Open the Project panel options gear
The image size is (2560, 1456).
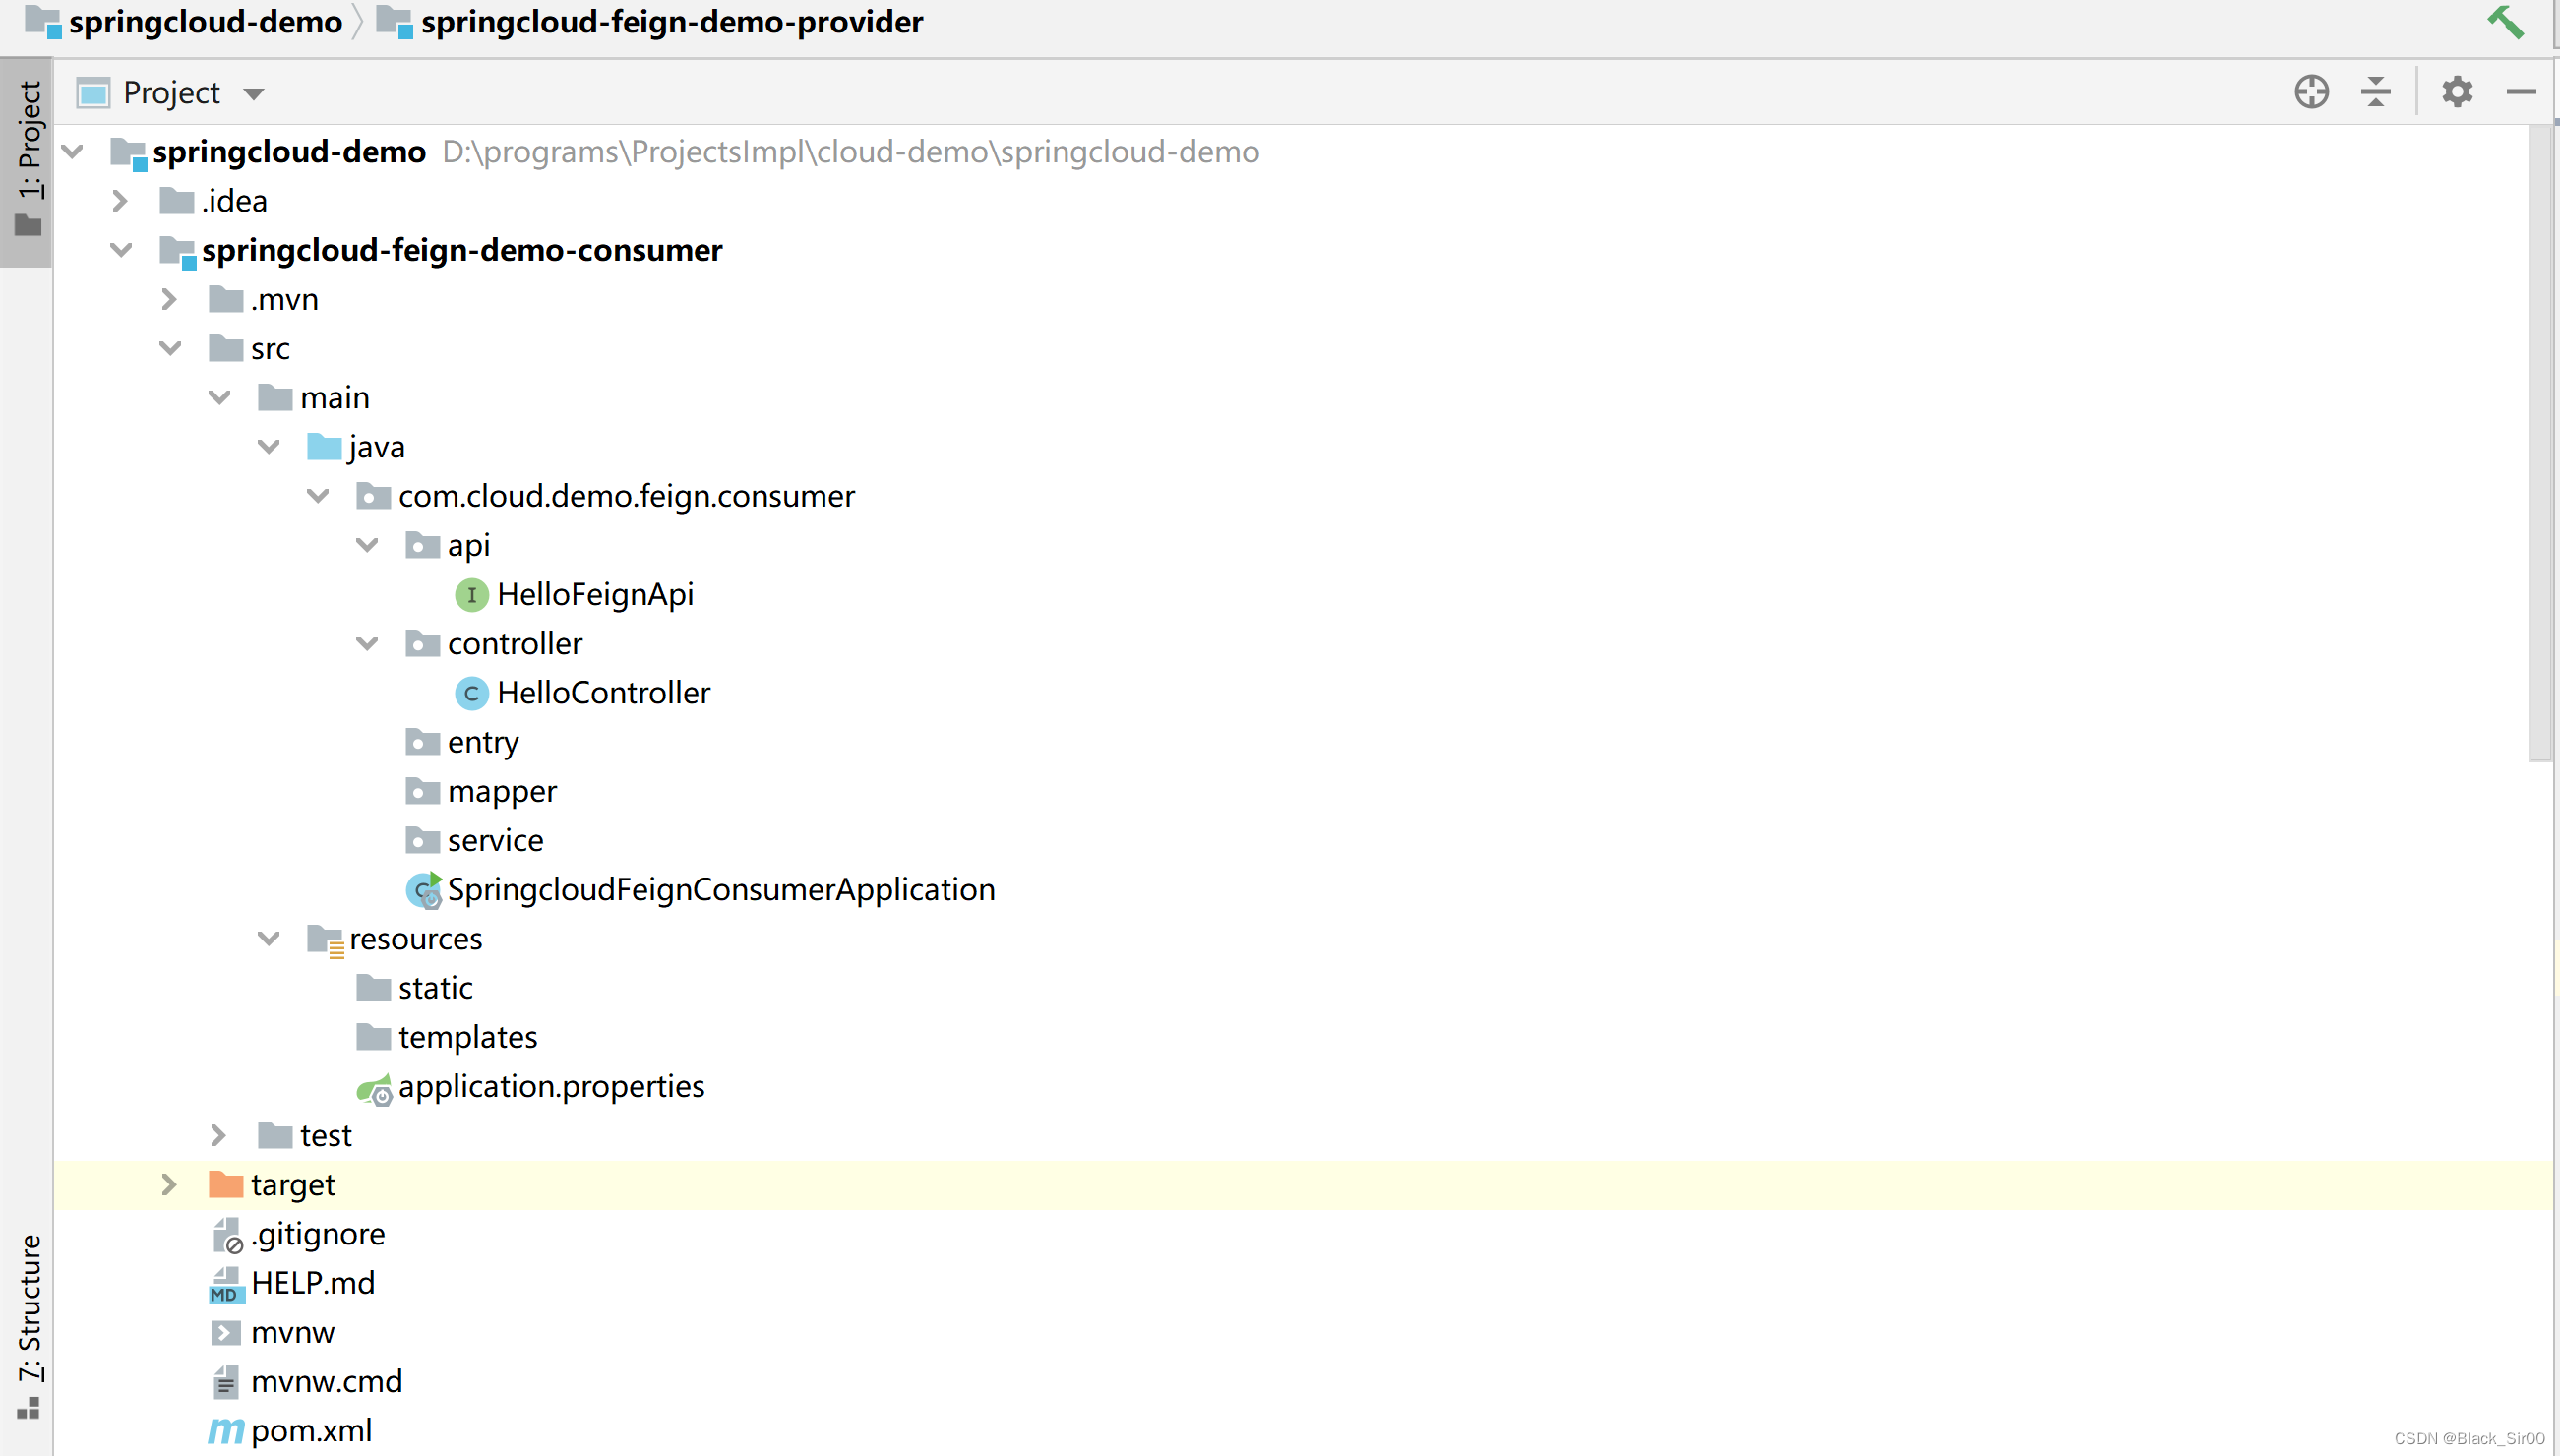(x=2458, y=91)
